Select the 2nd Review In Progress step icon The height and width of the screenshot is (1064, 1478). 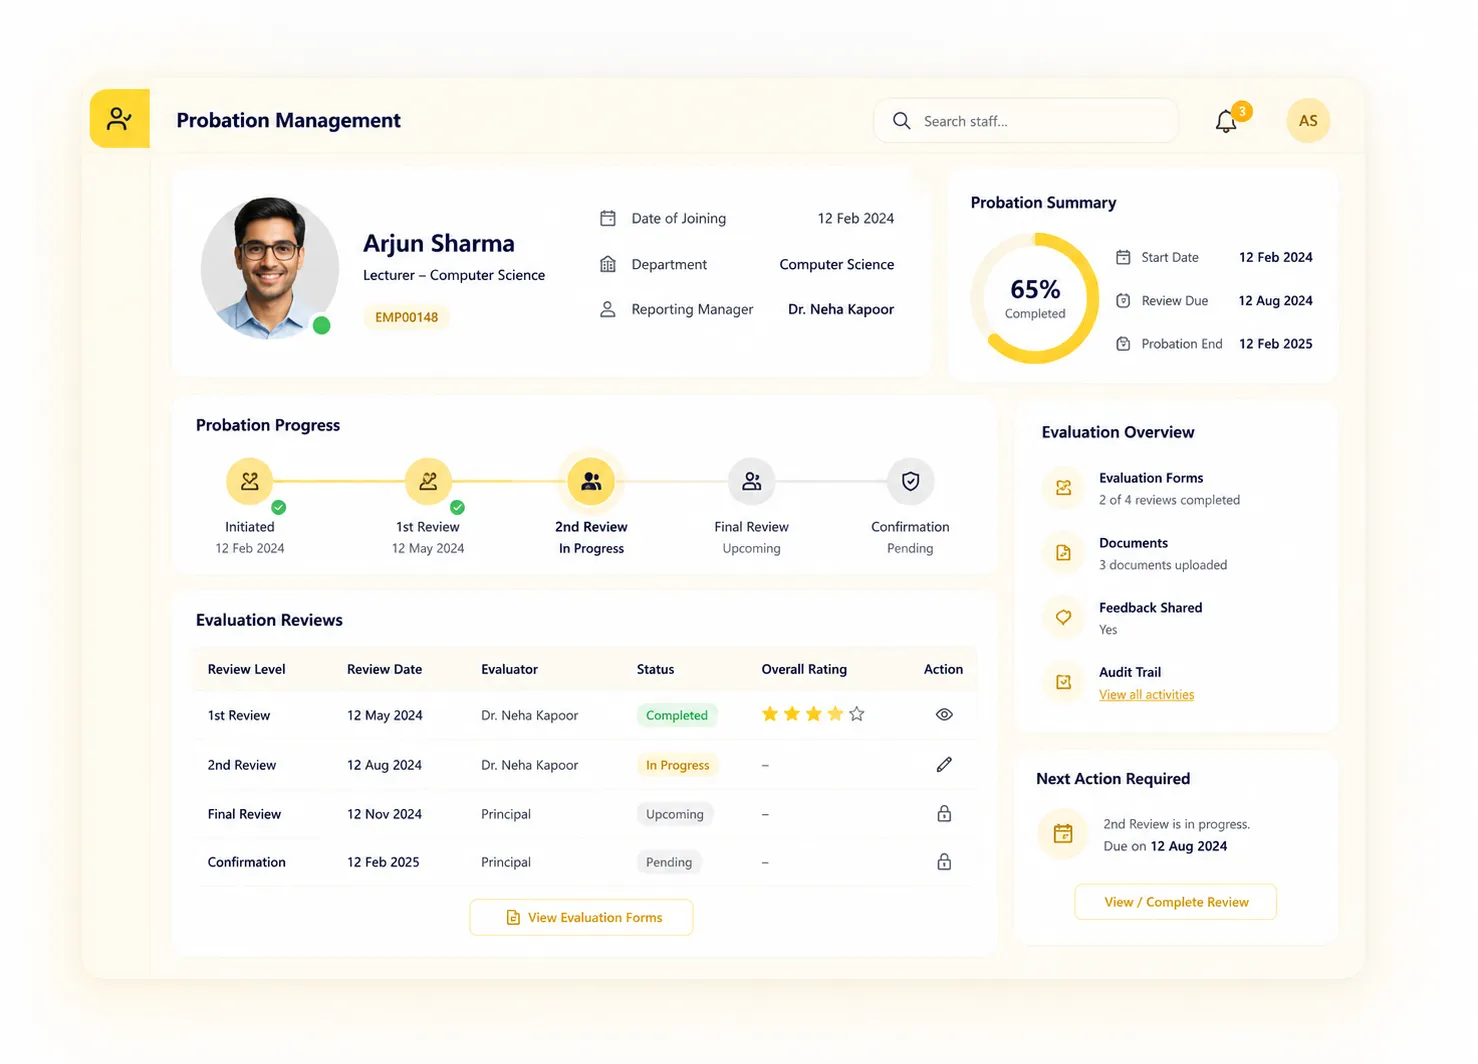click(591, 481)
